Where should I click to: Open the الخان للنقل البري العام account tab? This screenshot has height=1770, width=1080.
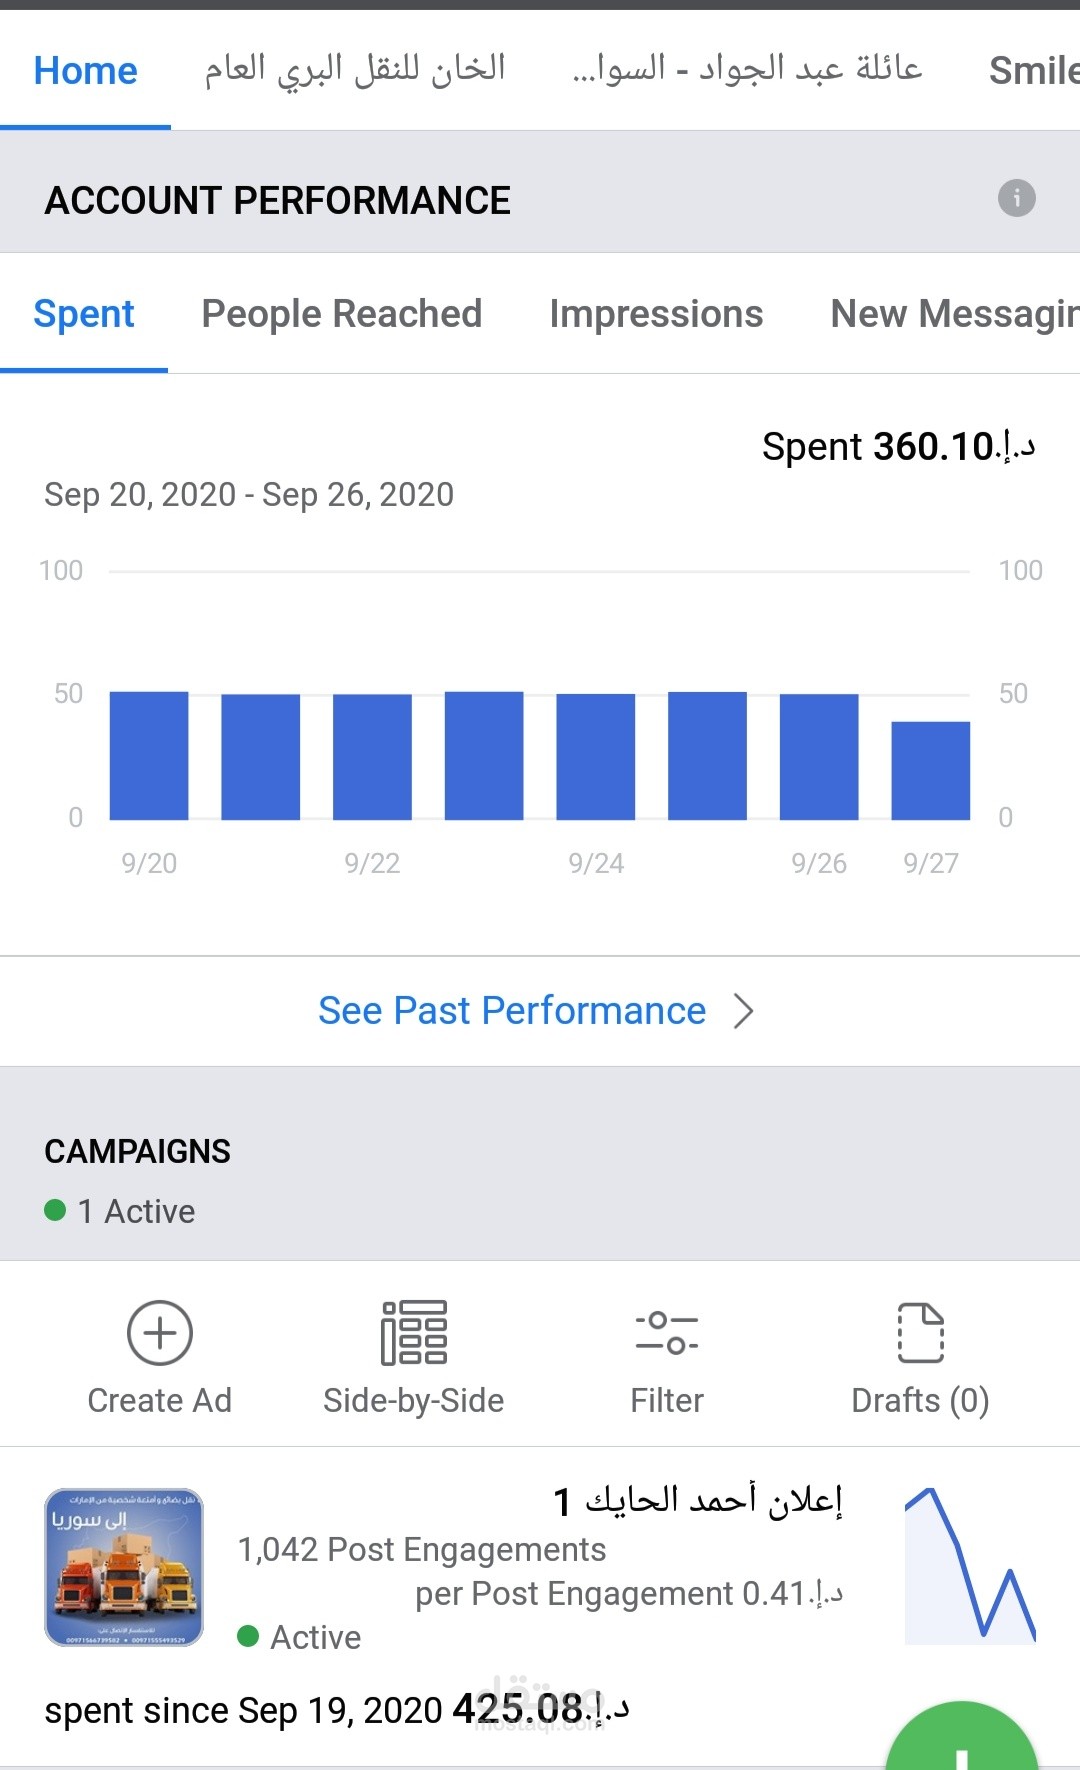(355, 70)
